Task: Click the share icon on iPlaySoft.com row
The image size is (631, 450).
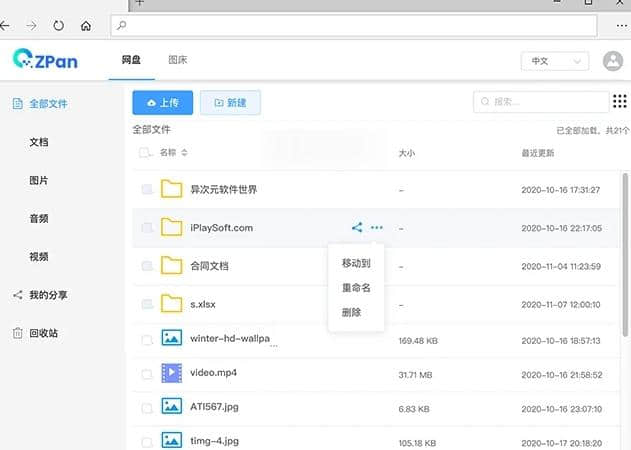Action: pos(357,228)
